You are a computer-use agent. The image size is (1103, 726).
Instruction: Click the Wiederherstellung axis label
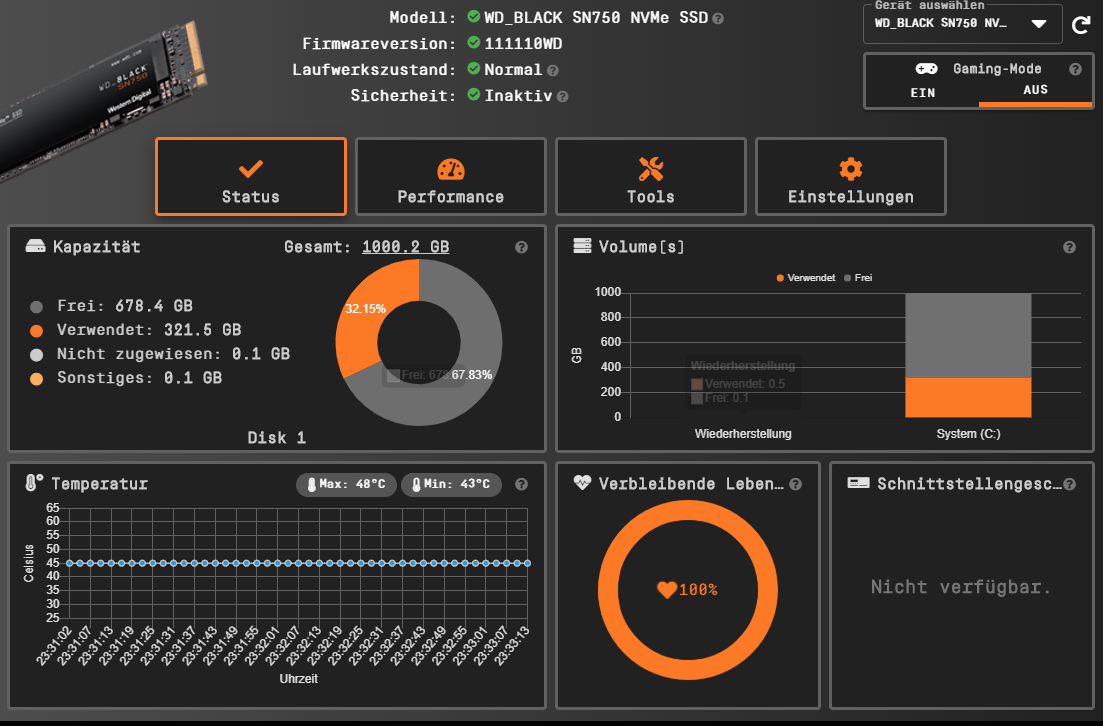[743, 434]
